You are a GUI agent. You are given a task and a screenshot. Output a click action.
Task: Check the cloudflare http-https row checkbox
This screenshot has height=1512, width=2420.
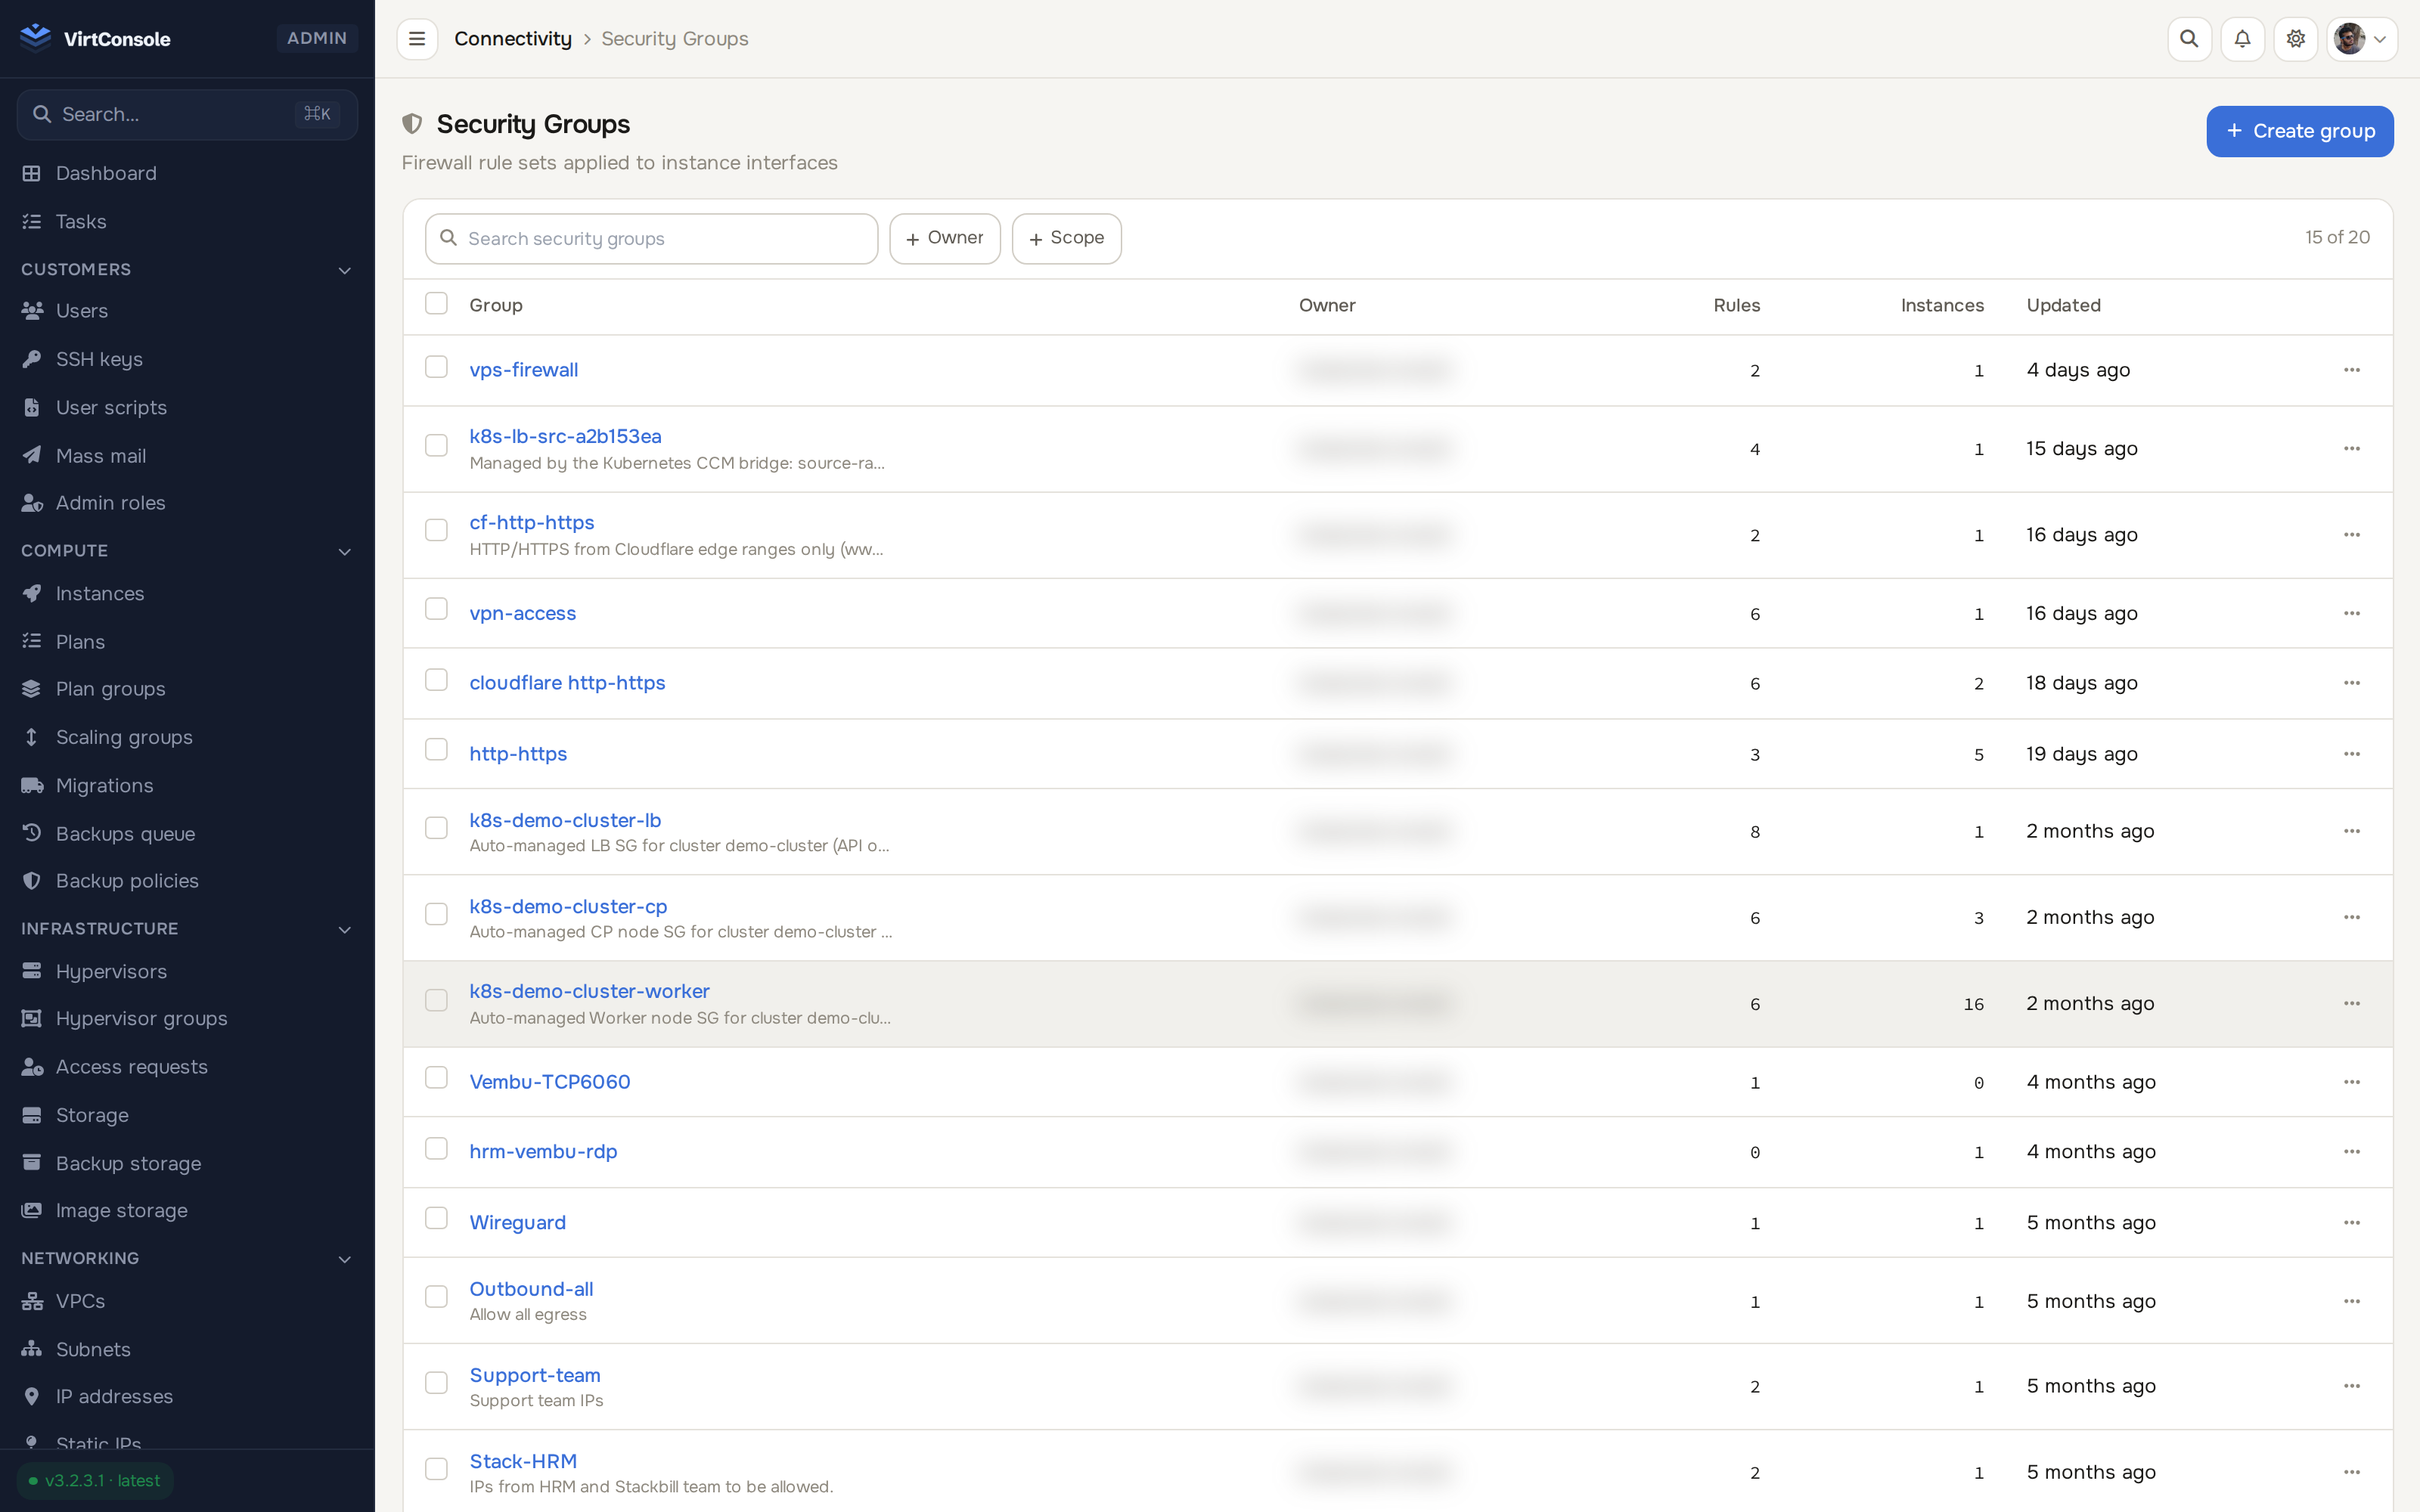tap(436, 680)
